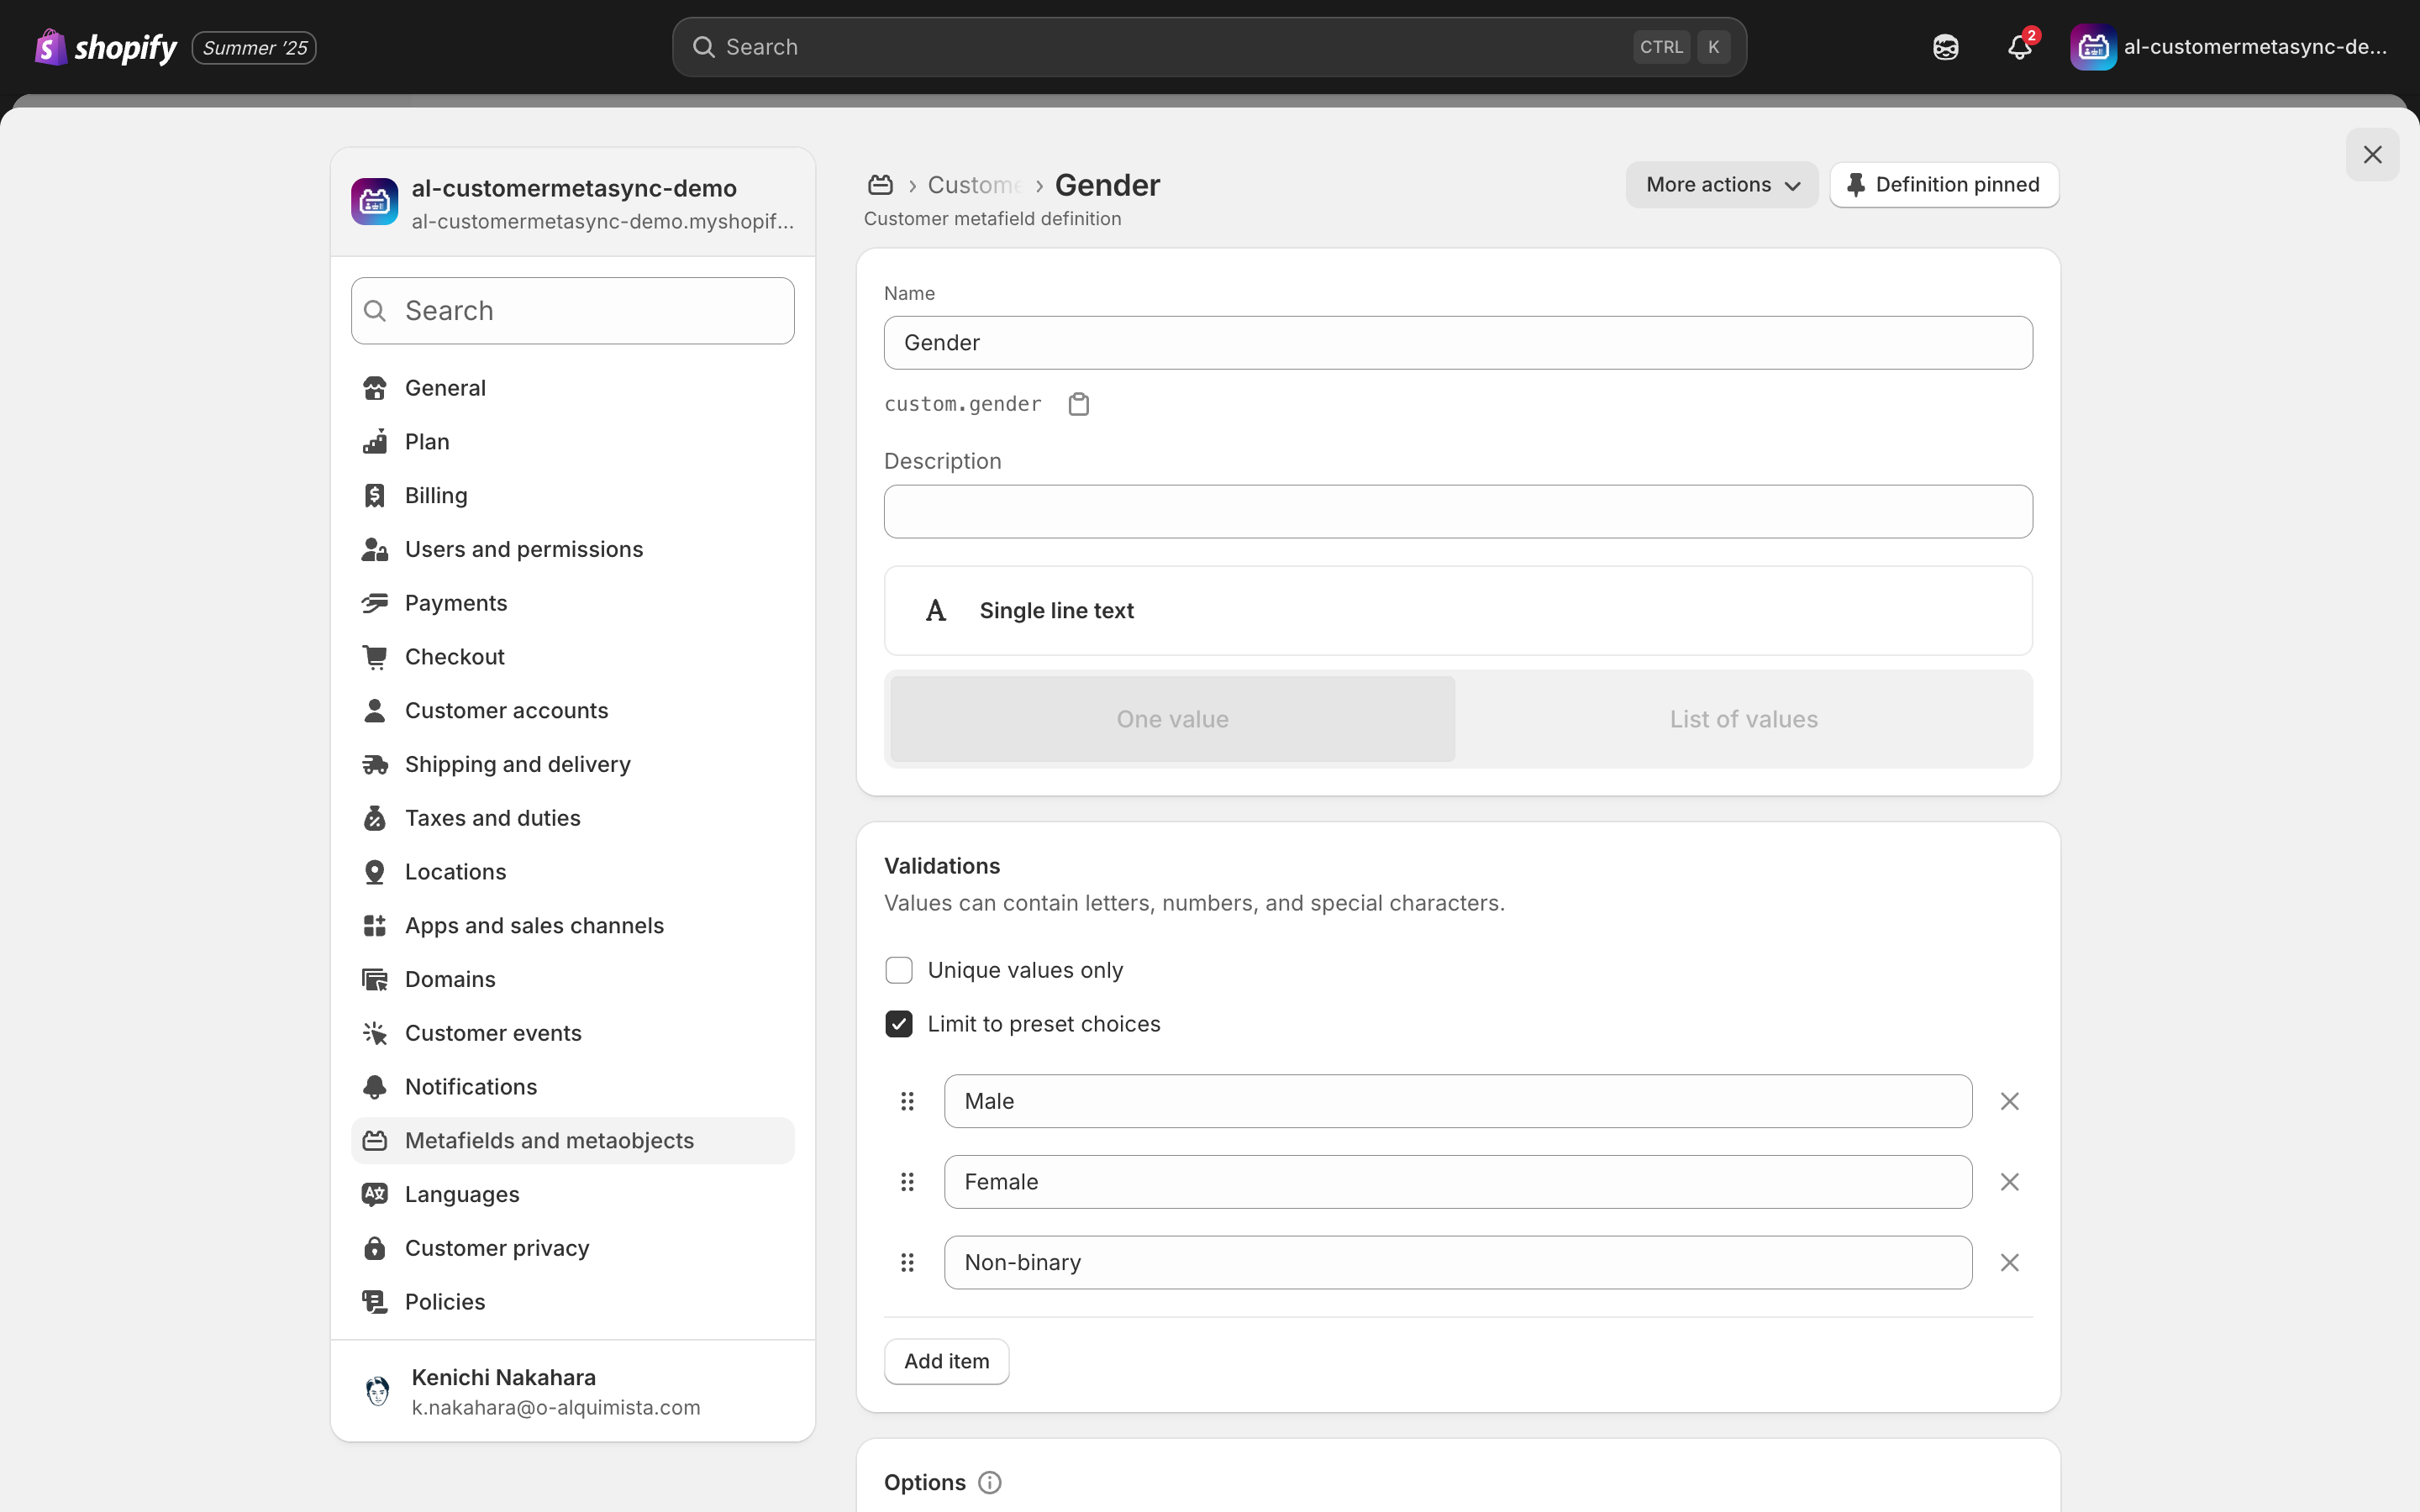The height and width of the screenshot is (1512, 2420).
Task: Grab the drag handle for Female
Action: pyautogui.click(x=907, y=1182)
